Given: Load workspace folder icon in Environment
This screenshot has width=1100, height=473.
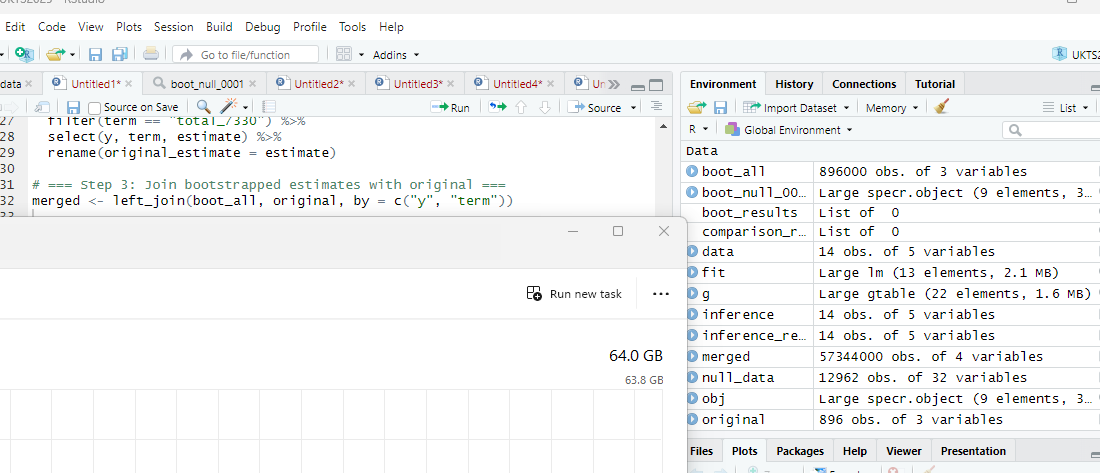Looking at the screenshot, I should 697,107.
